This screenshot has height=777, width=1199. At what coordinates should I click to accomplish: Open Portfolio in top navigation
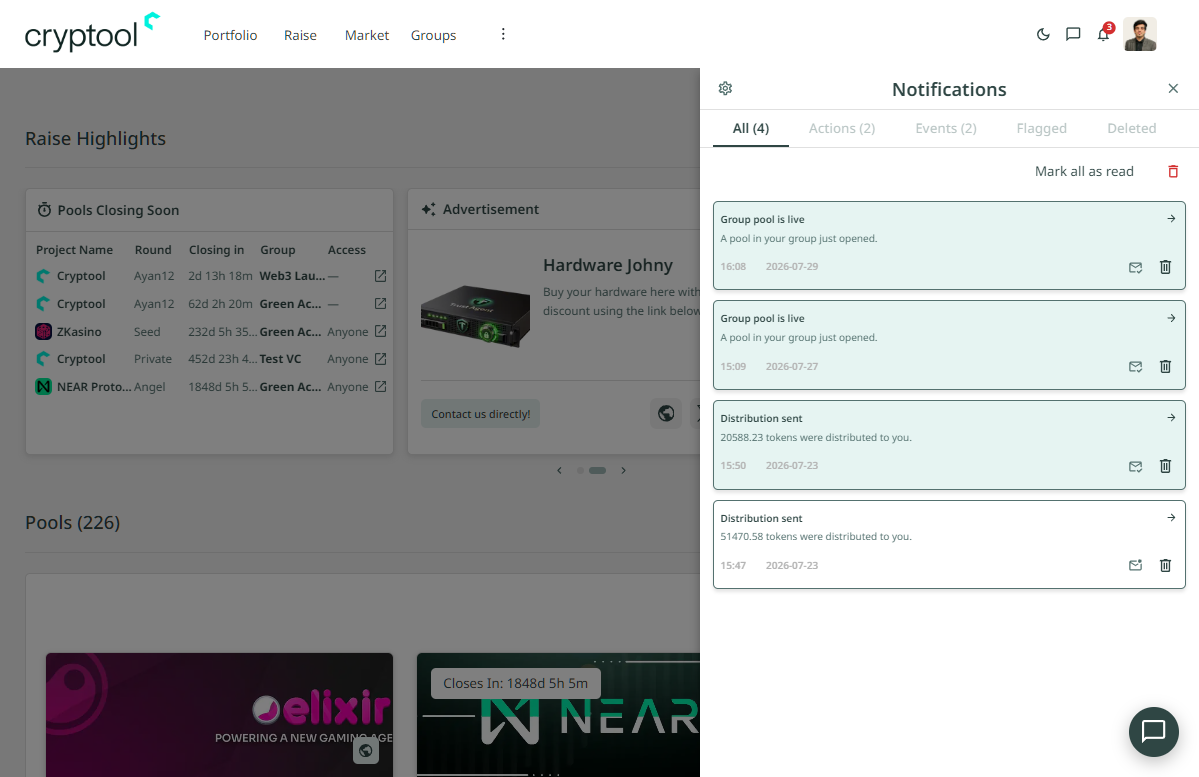click(x=230, y=35)
